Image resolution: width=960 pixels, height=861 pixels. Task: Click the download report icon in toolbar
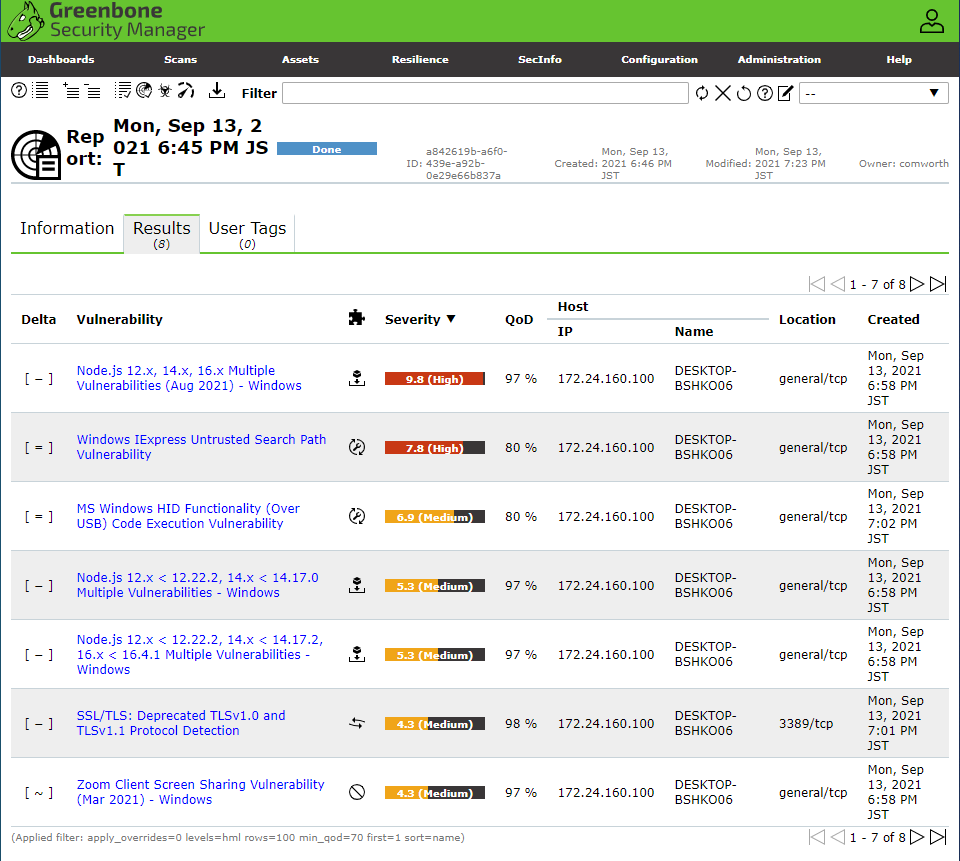(x=217, y=92)
